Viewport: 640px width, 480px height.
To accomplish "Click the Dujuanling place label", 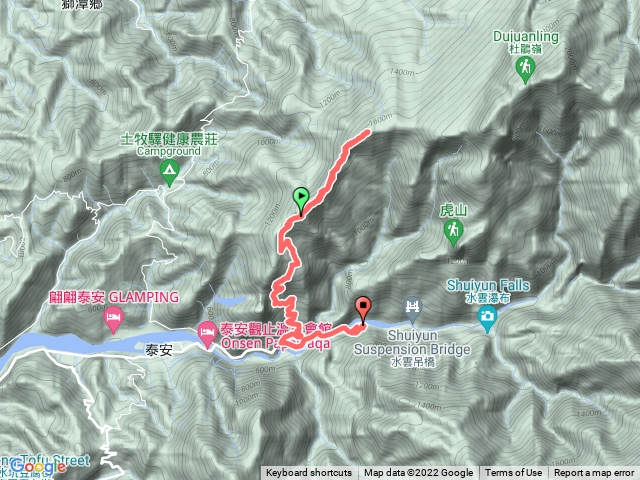I will [526, 37].
